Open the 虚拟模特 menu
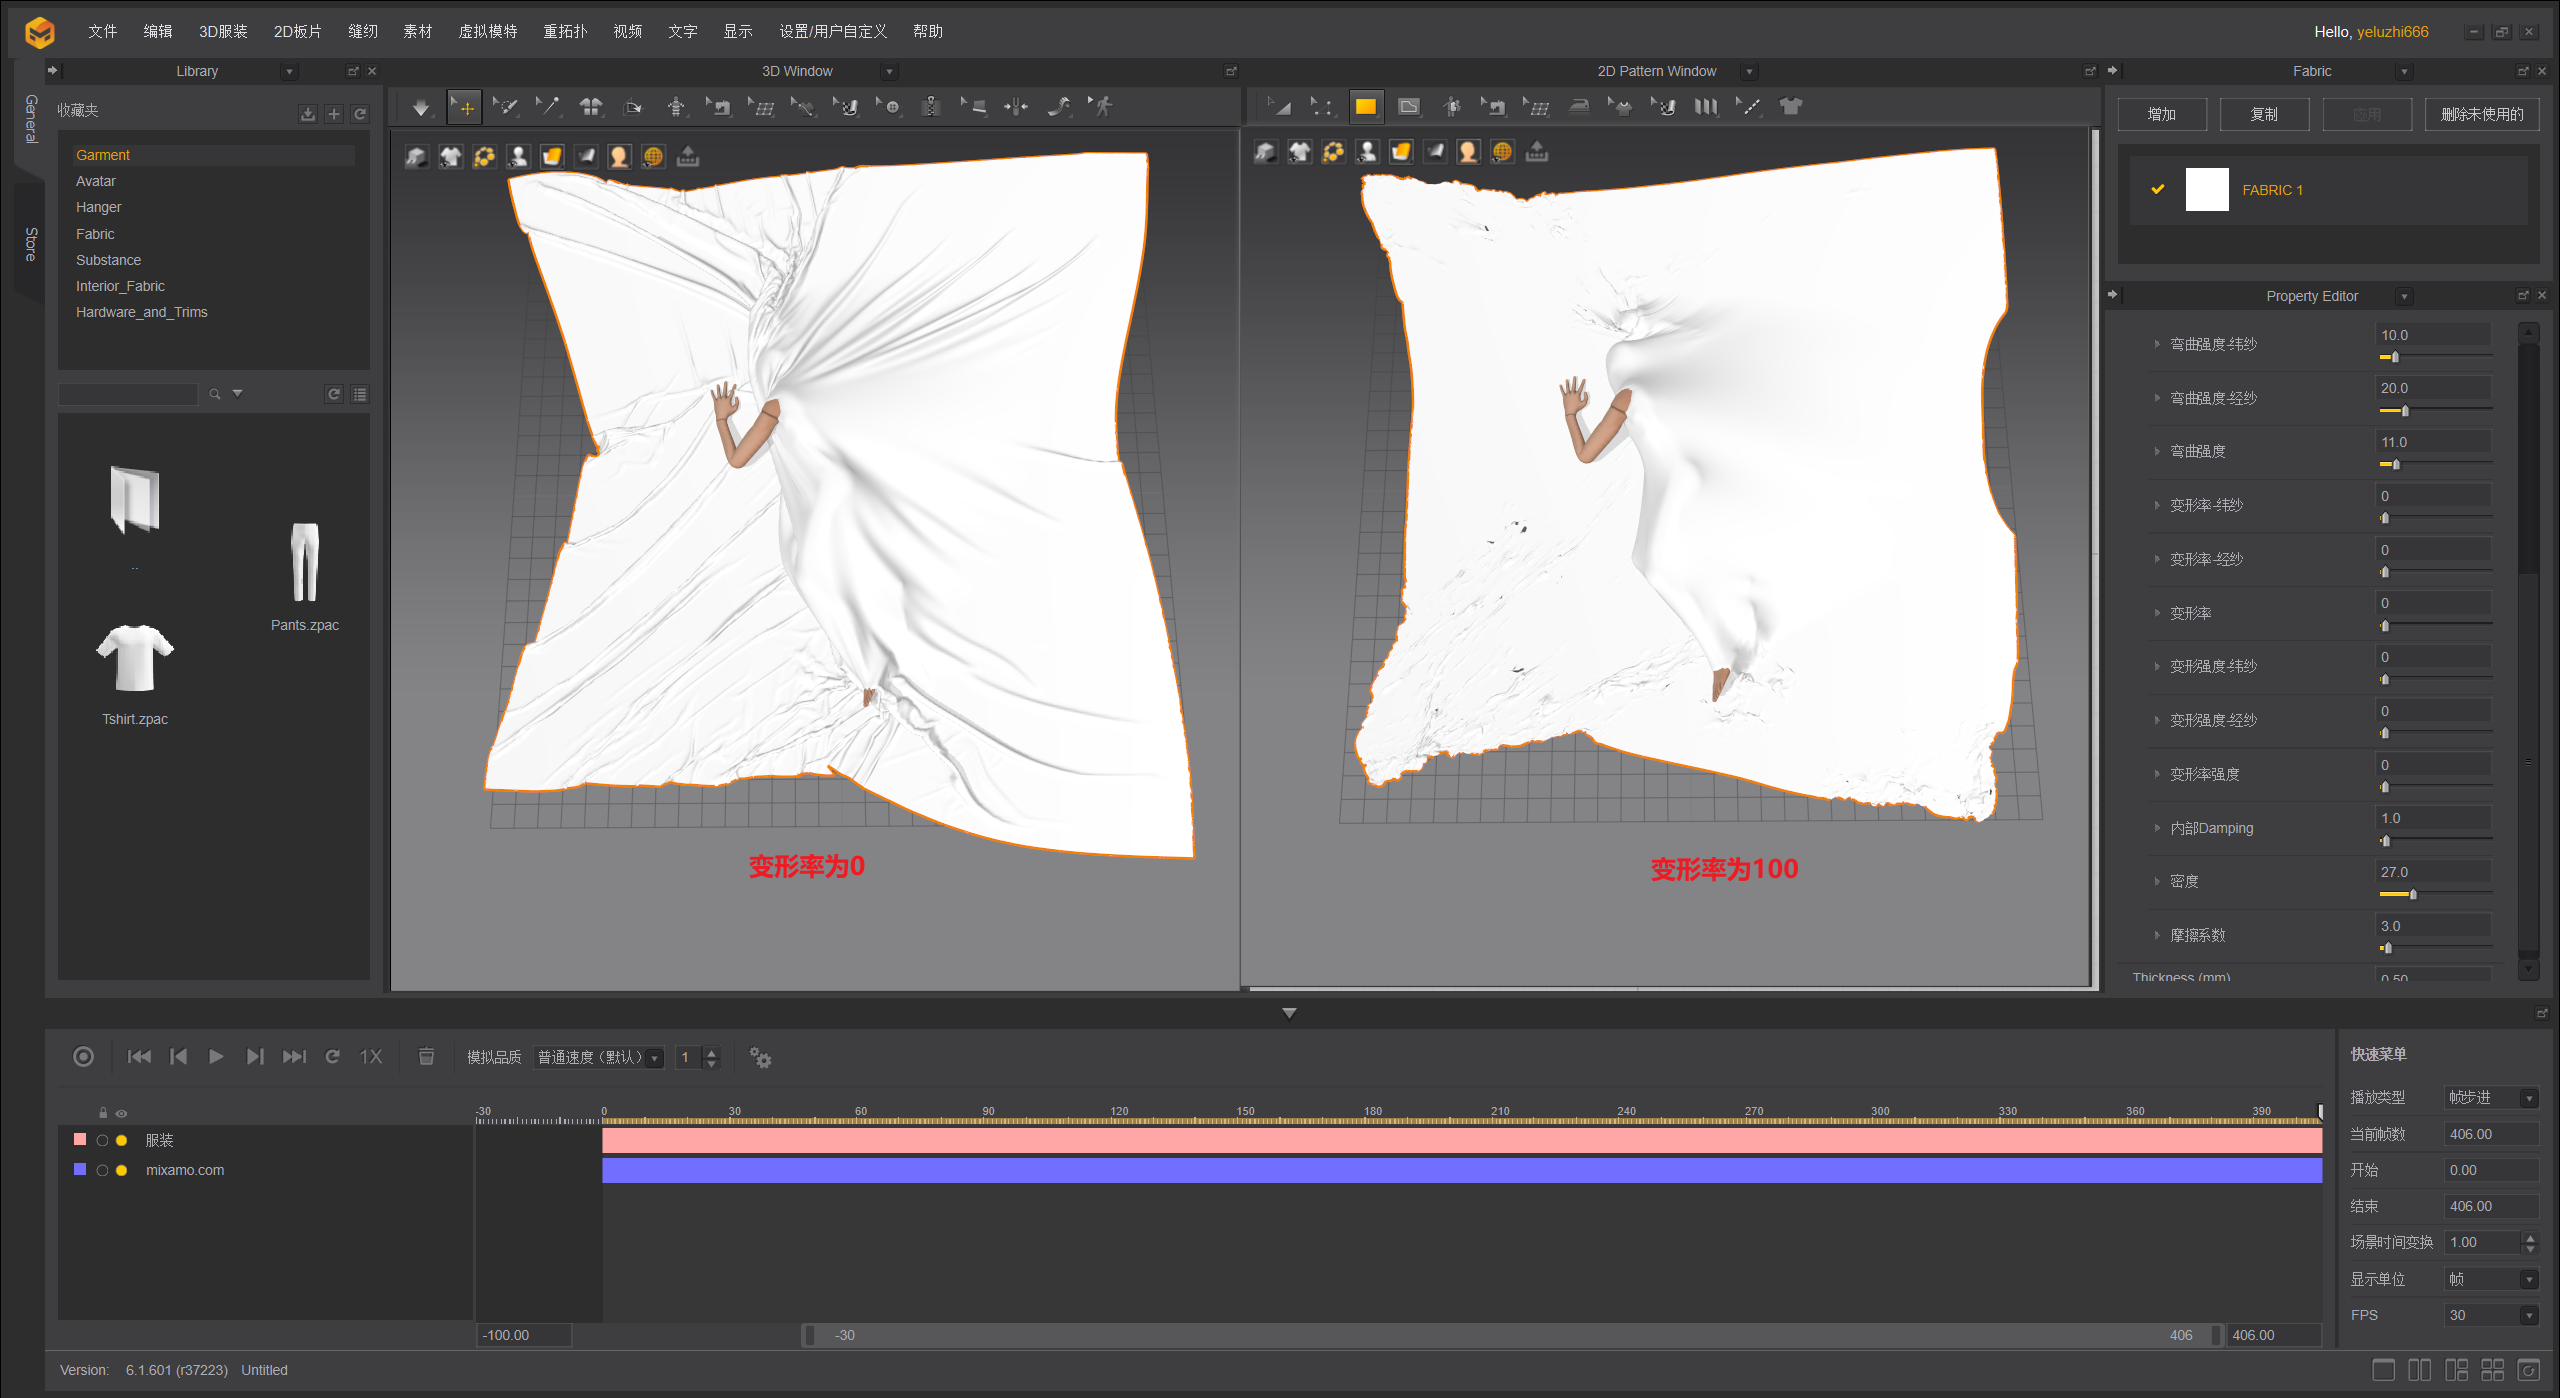The width and height of the screenshot is (2560, 1398). [487, 31]
